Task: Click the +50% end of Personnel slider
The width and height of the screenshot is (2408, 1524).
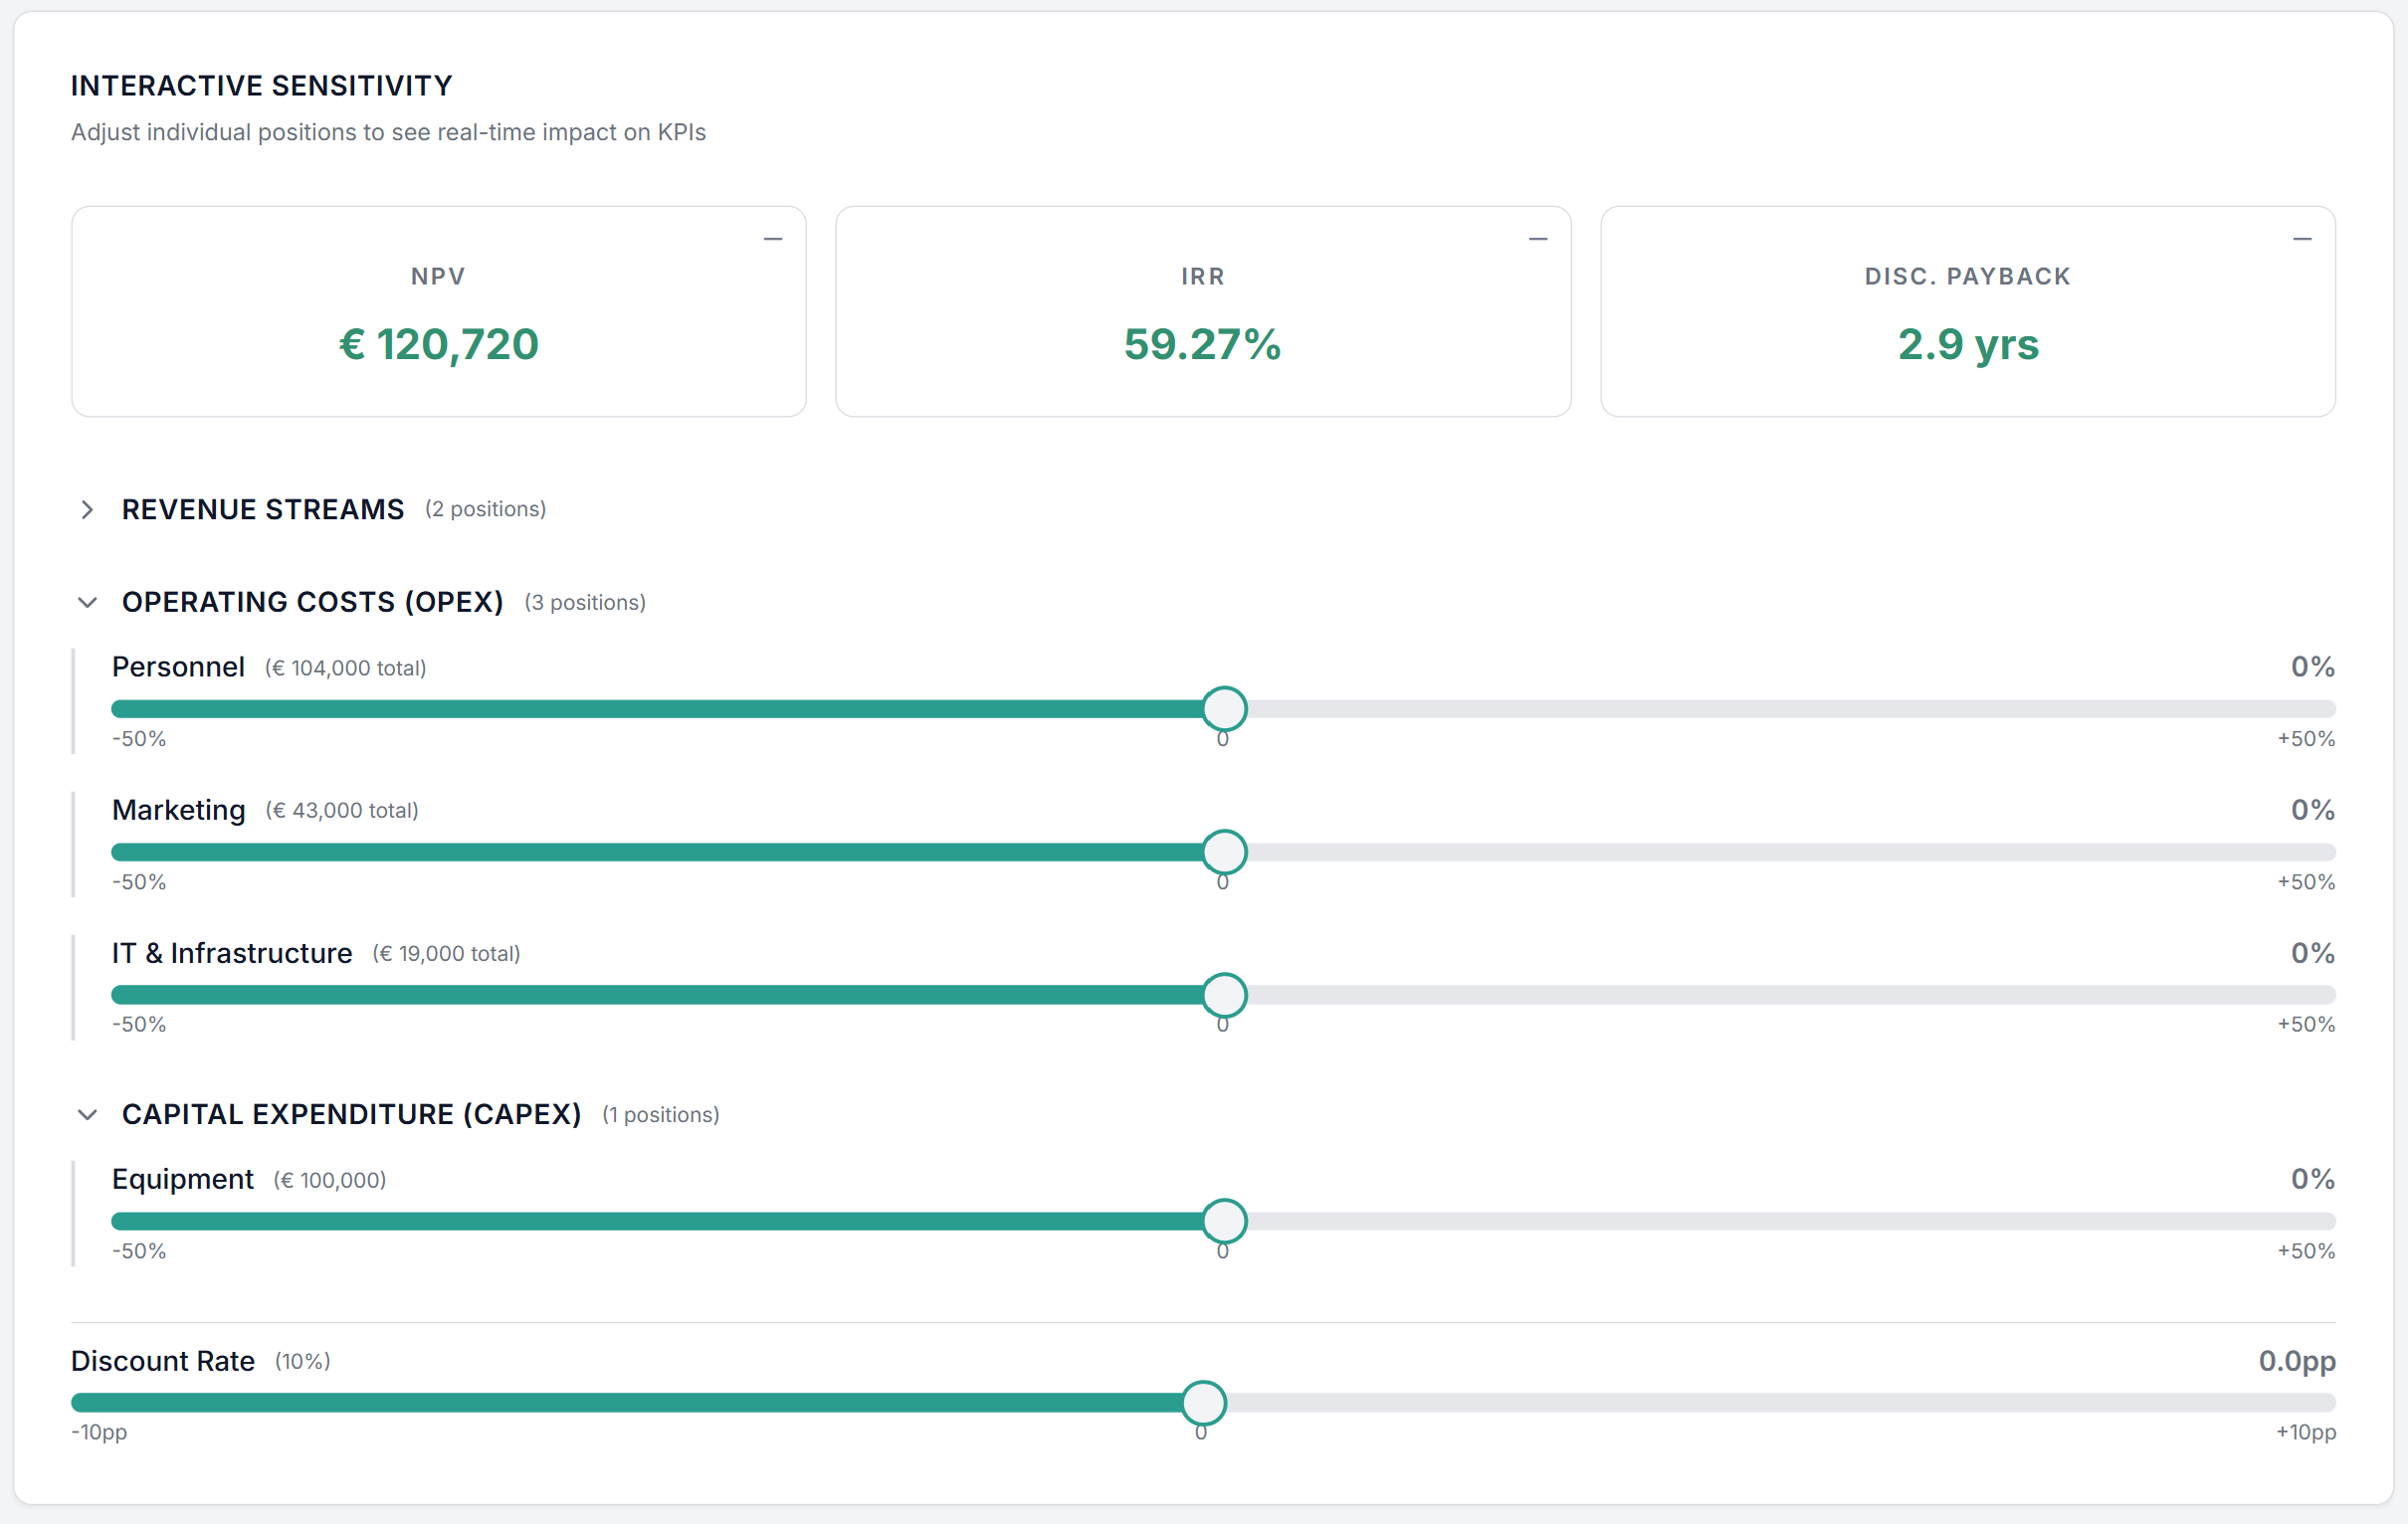Action: click(2306, 739)
